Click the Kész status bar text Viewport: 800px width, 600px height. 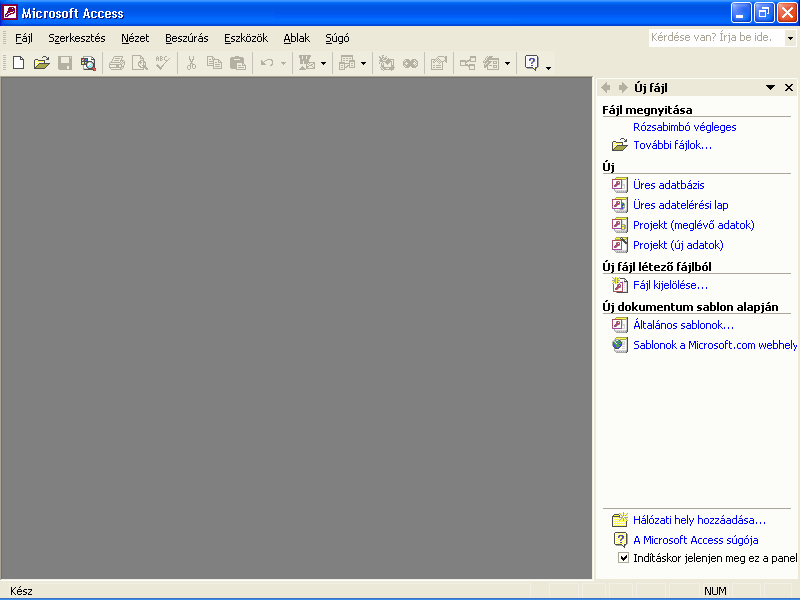coord(21,591)
